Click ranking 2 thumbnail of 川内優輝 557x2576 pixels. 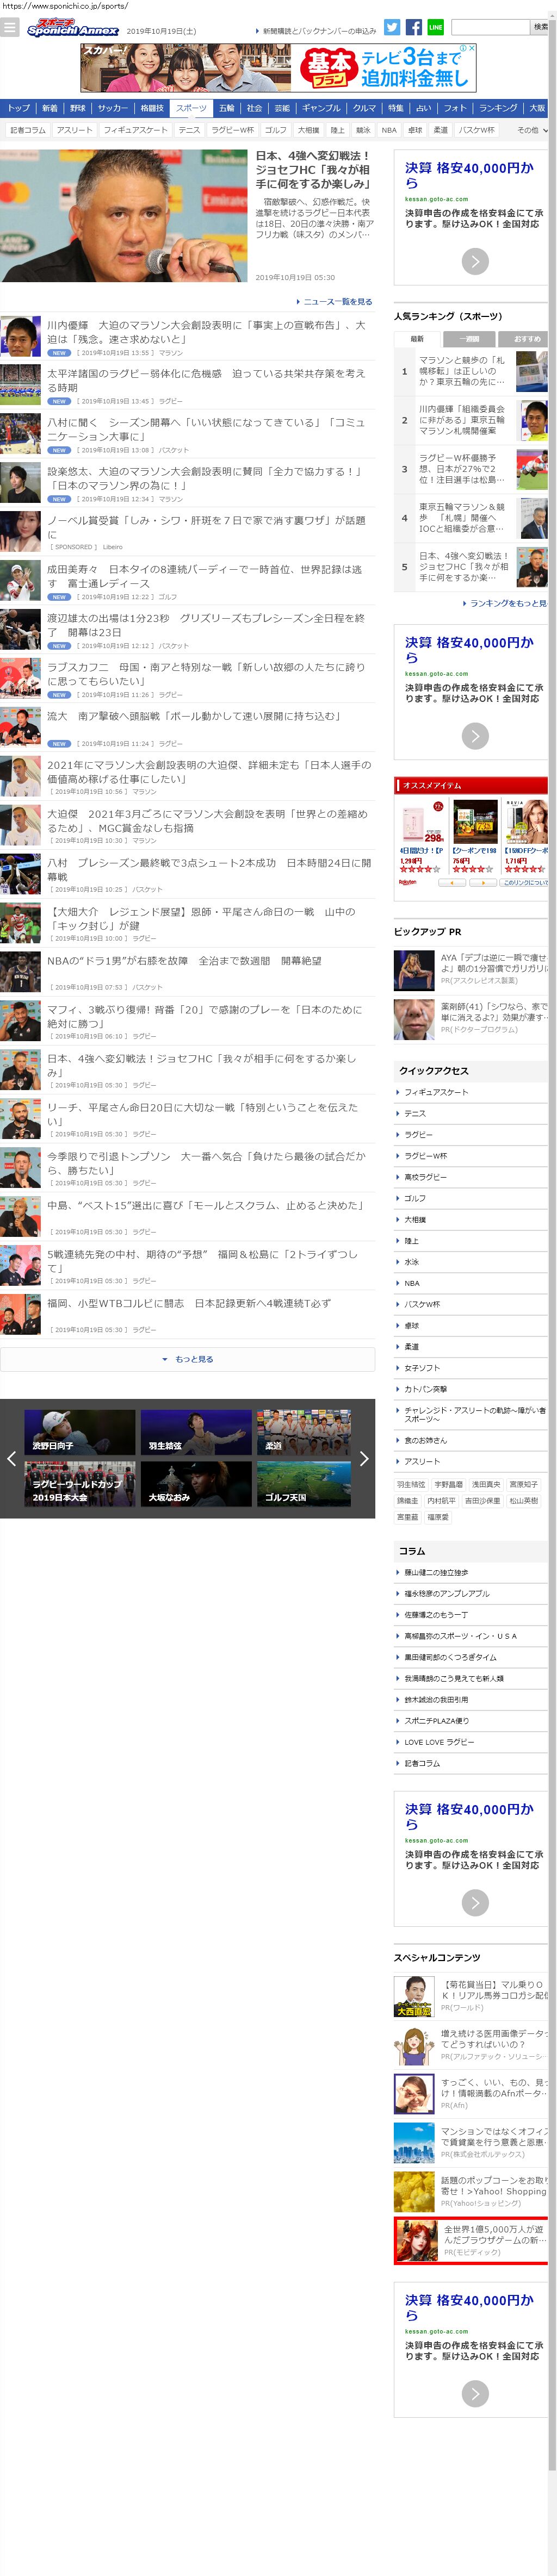pyautogui.click(x=532, y=420)
